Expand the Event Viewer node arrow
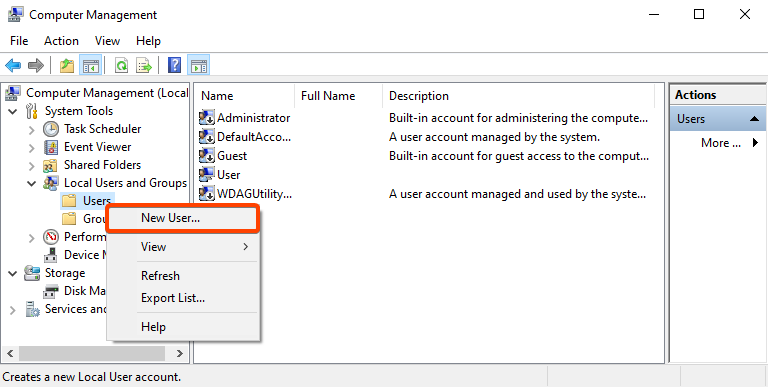Screen dimensions: 768x387 coord(32,147)
